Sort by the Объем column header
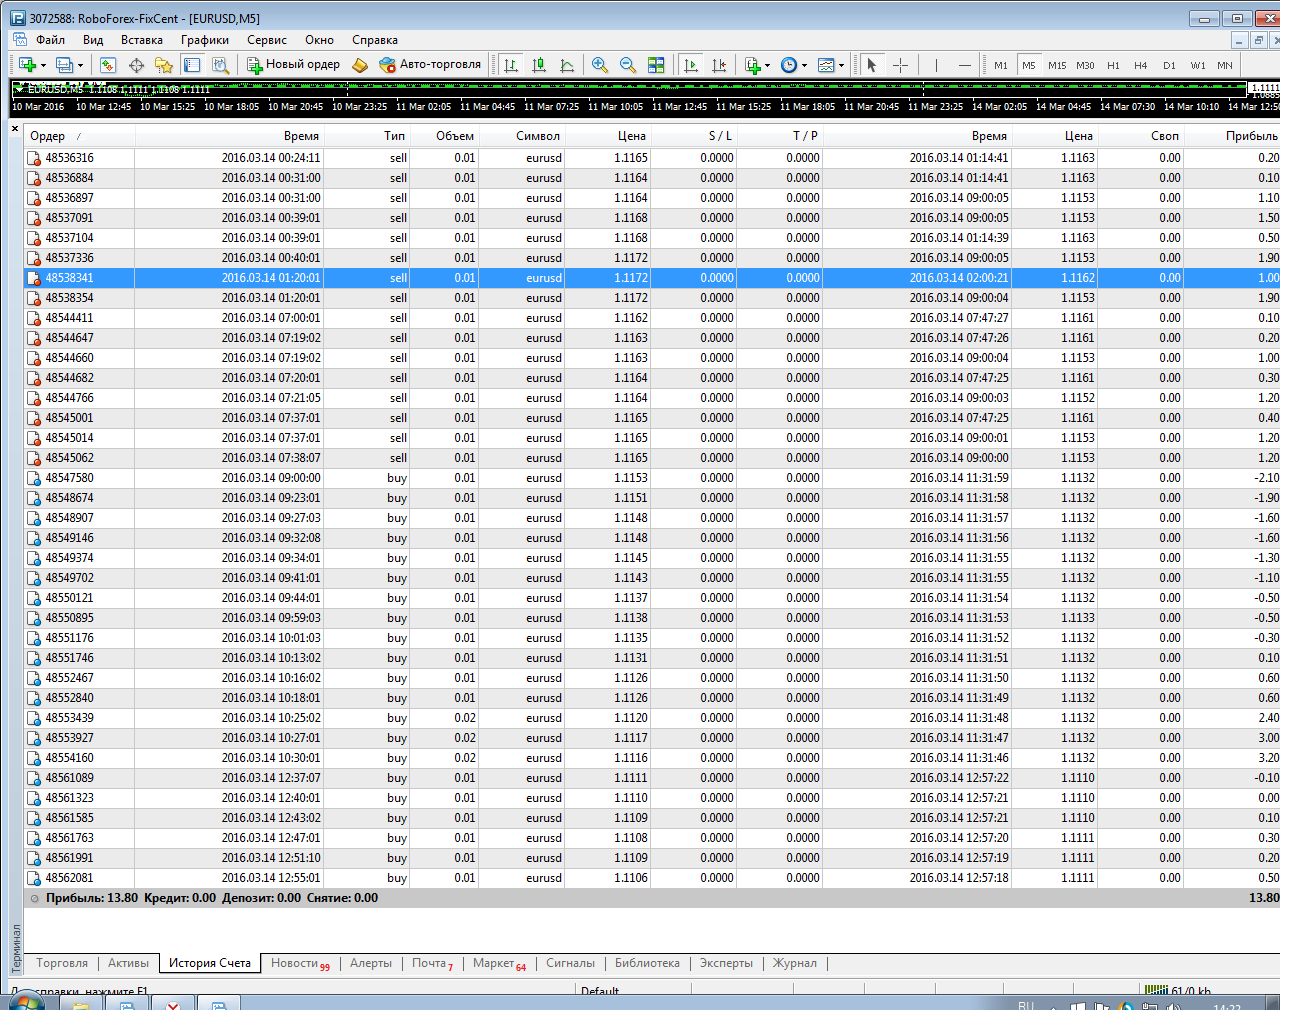 point(446,136)
